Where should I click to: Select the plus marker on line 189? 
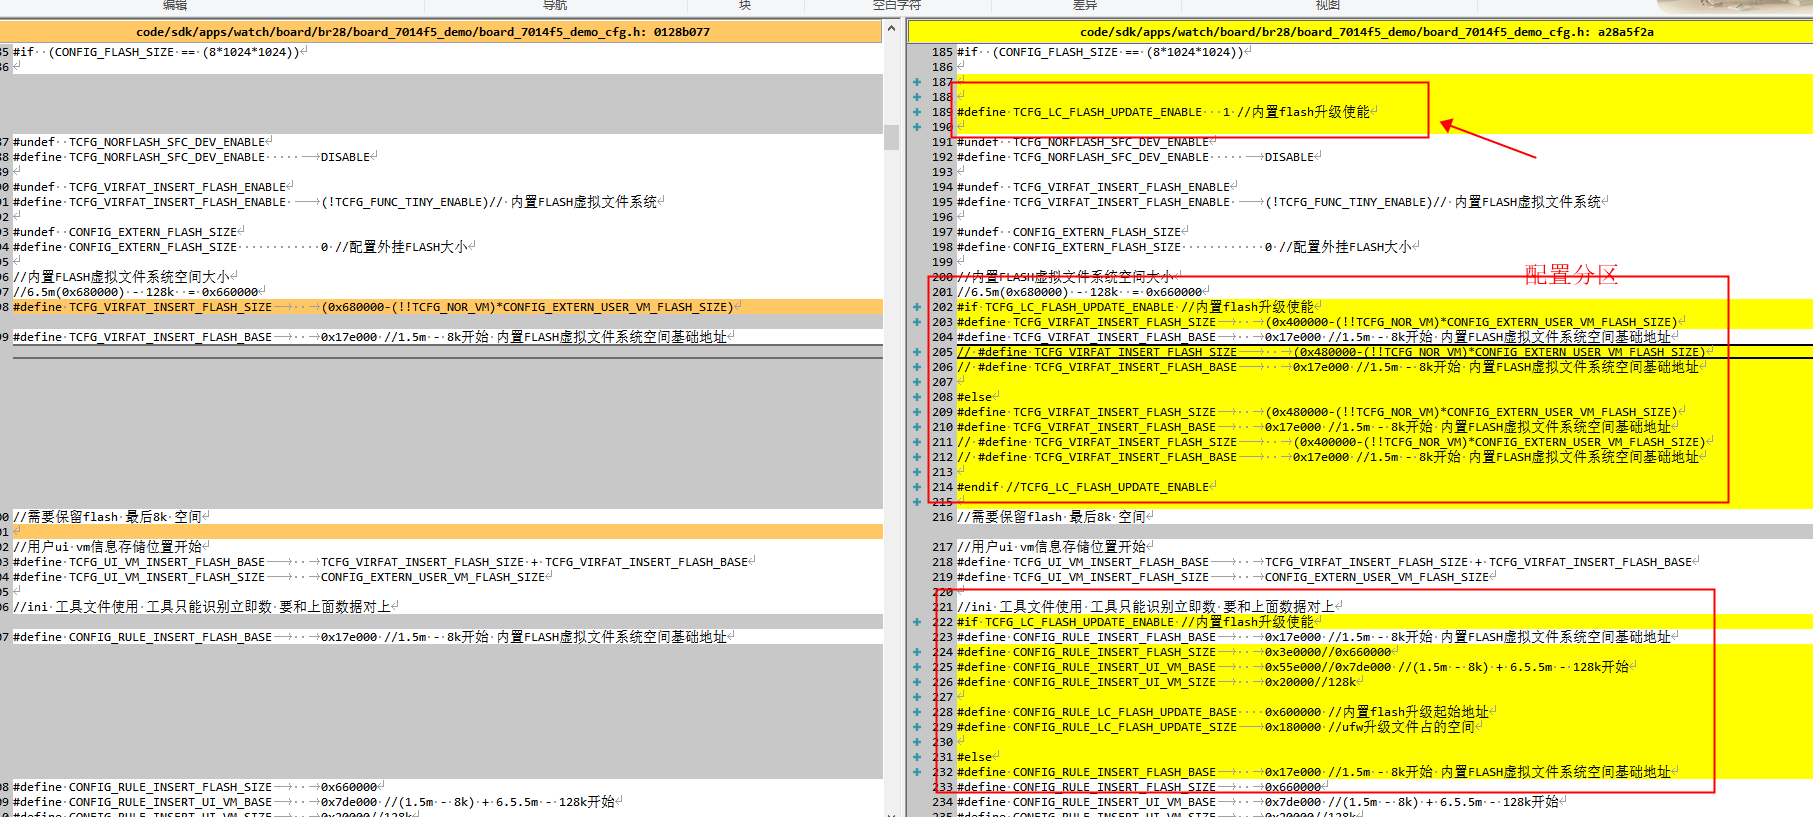(x=917, y=112)
